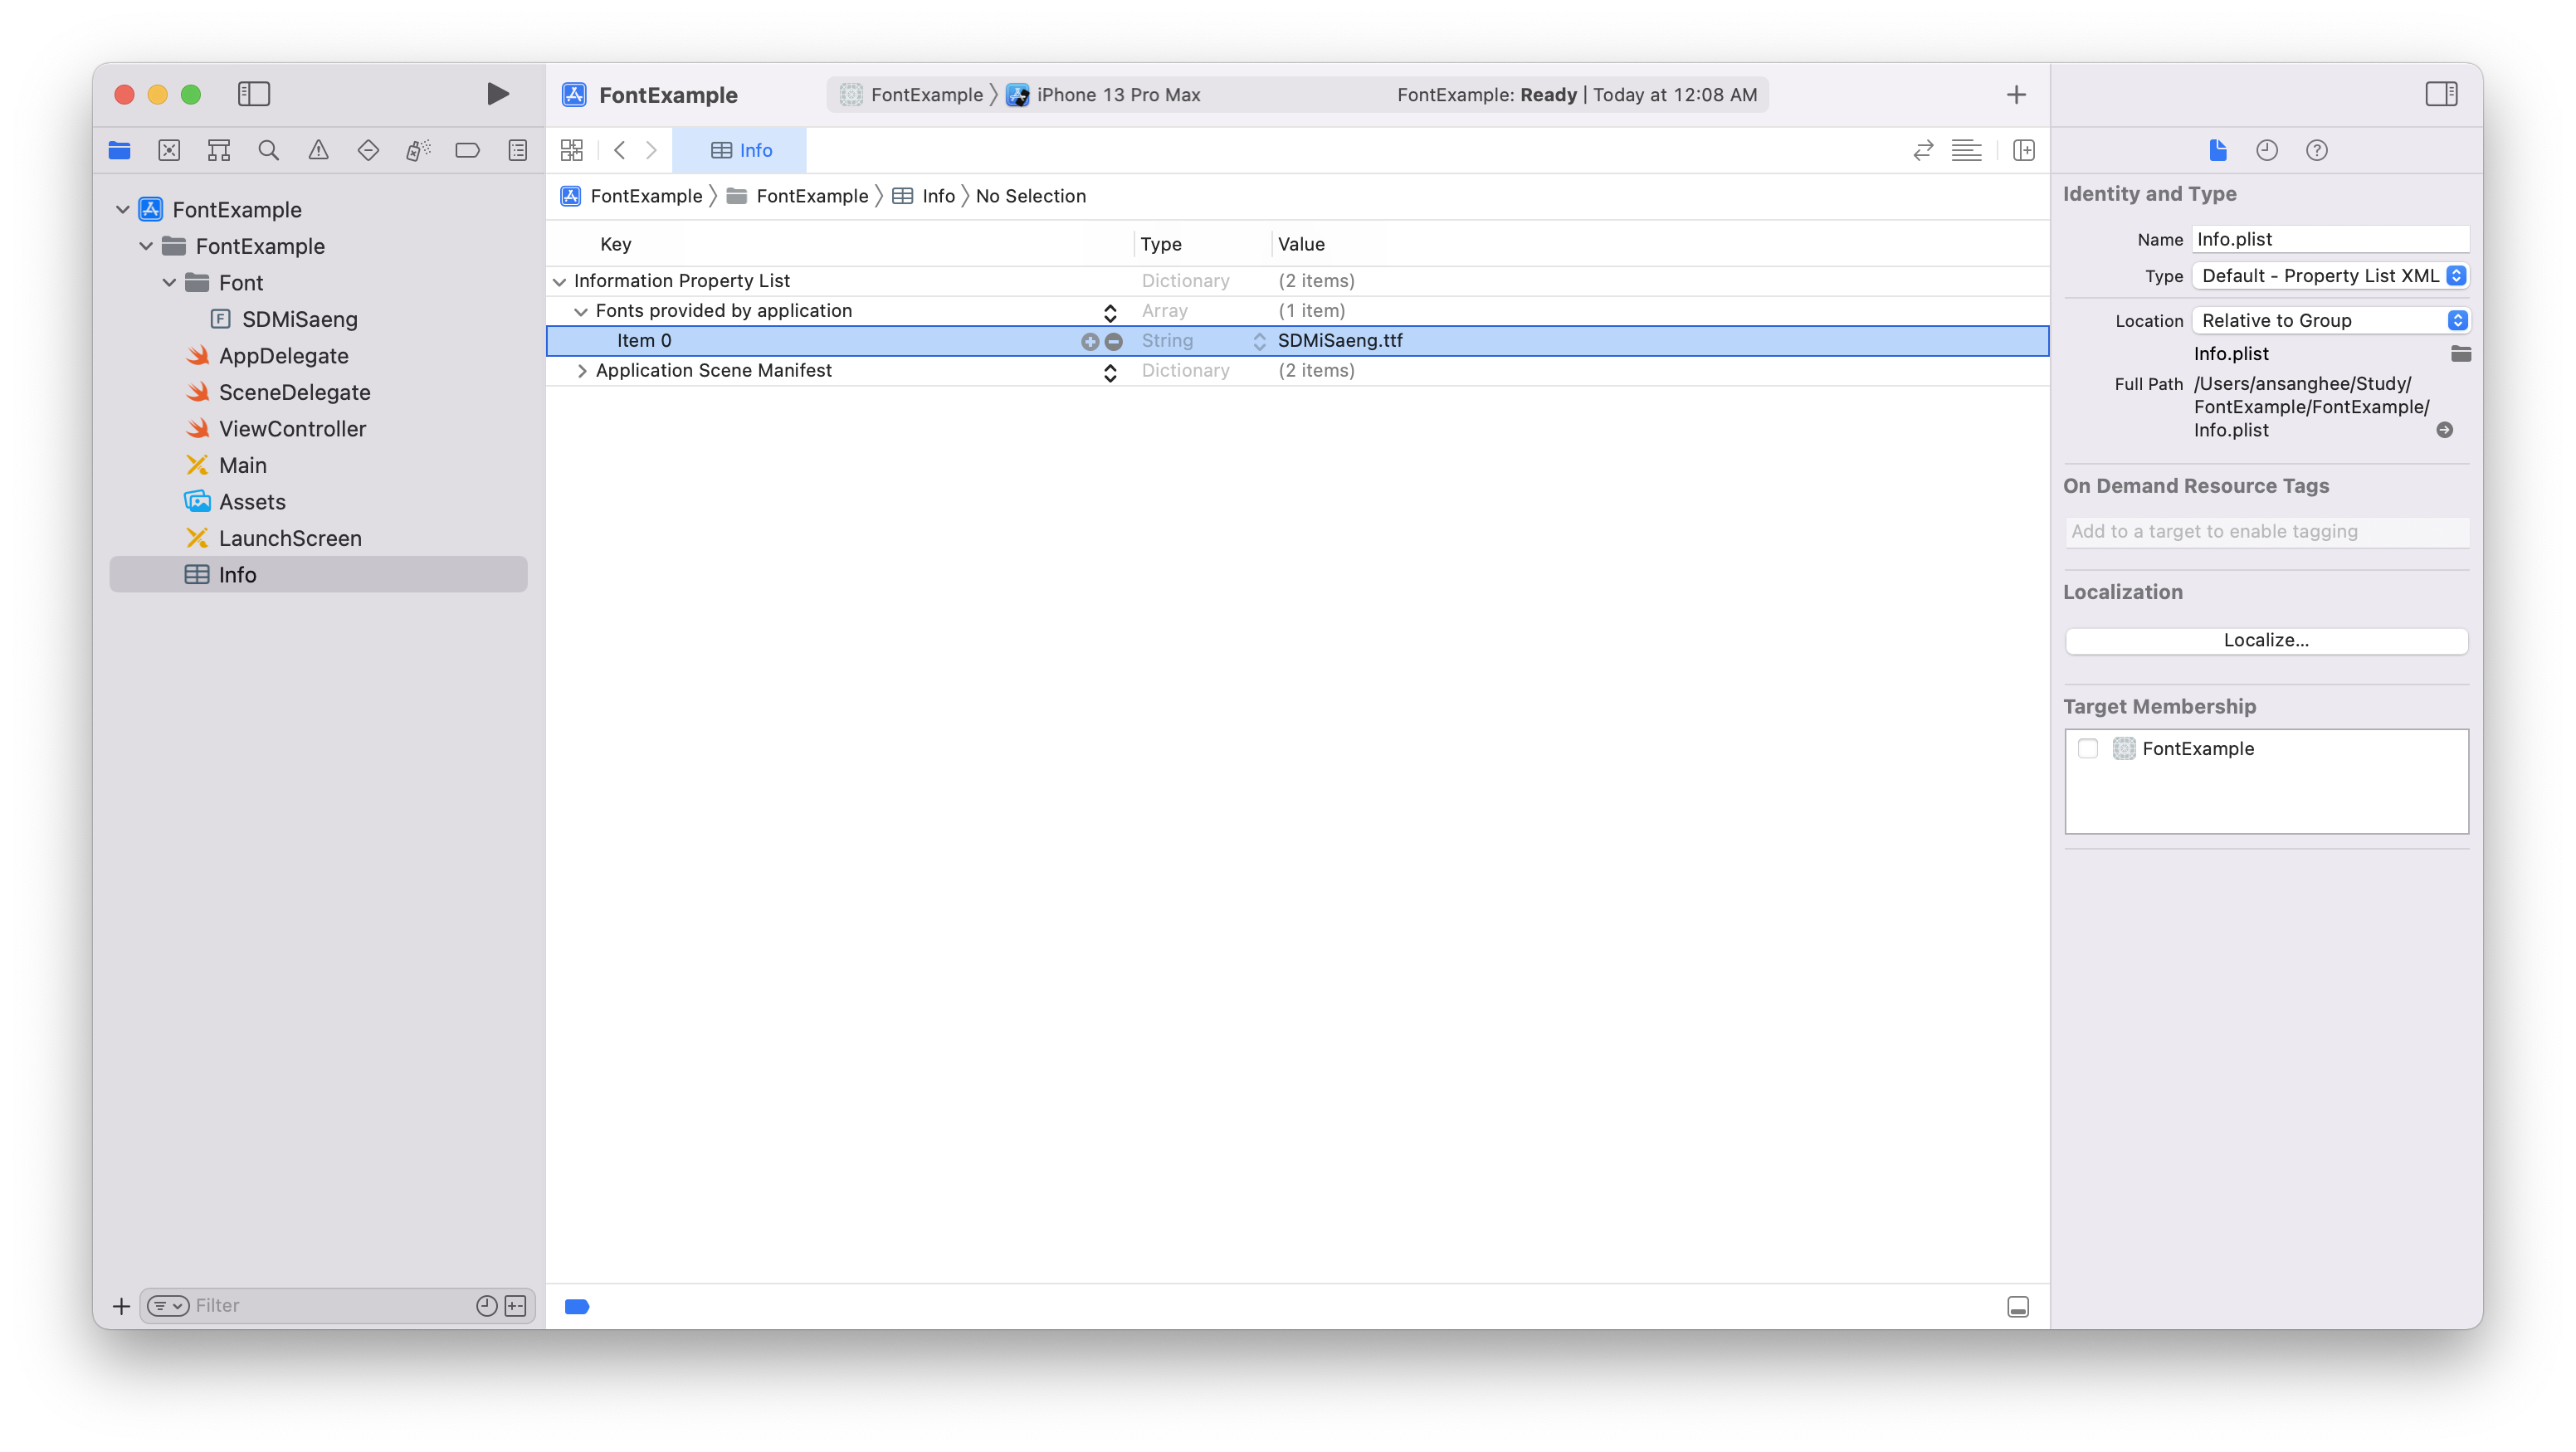Toggle the inspector panel visibility
Viewport: 2576px width, 1452px height.
pos(2441,94)
